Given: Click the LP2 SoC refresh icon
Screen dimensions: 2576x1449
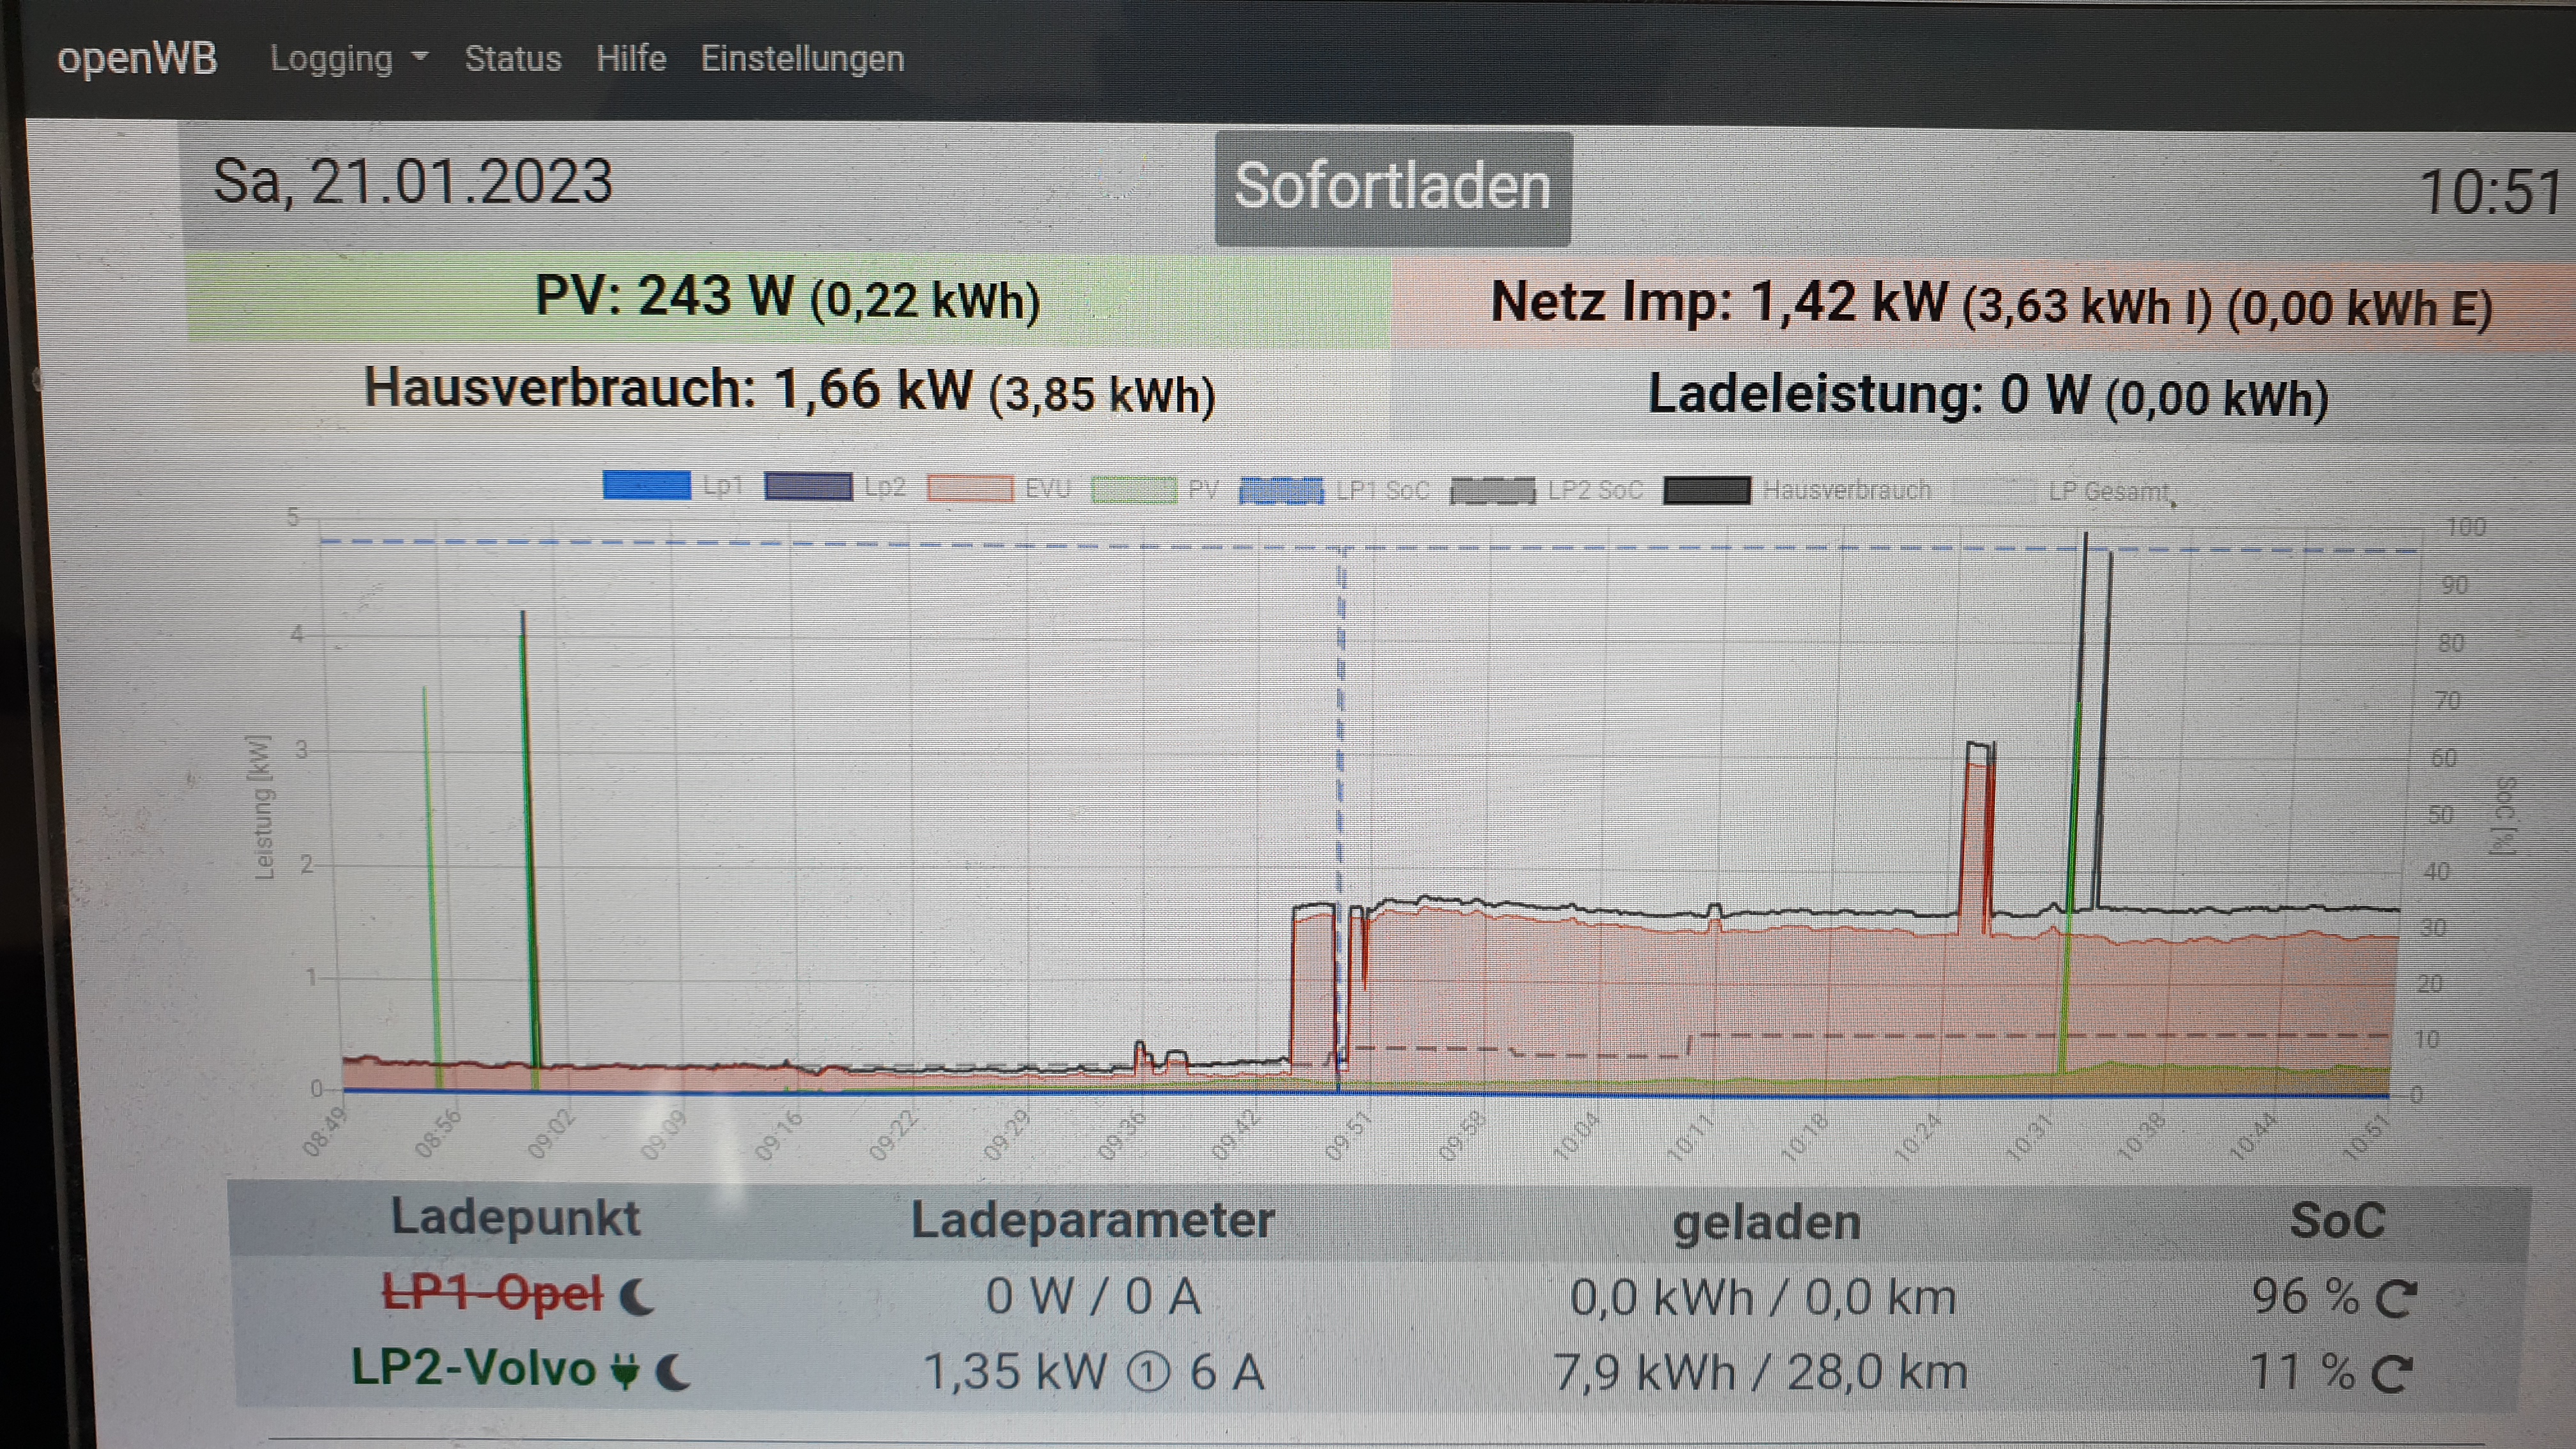Looking at the screenshot, I should (x=2392, y=1373).
